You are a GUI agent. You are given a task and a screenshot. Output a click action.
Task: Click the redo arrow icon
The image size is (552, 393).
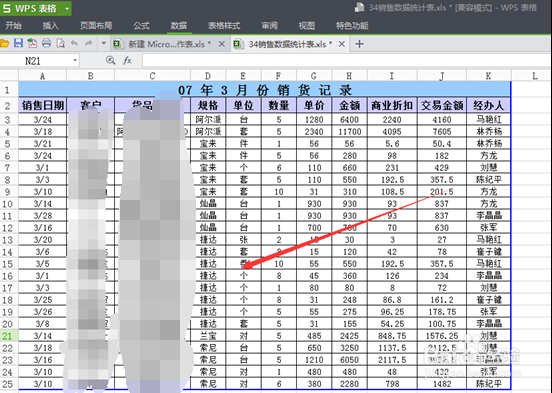(88, 43)
